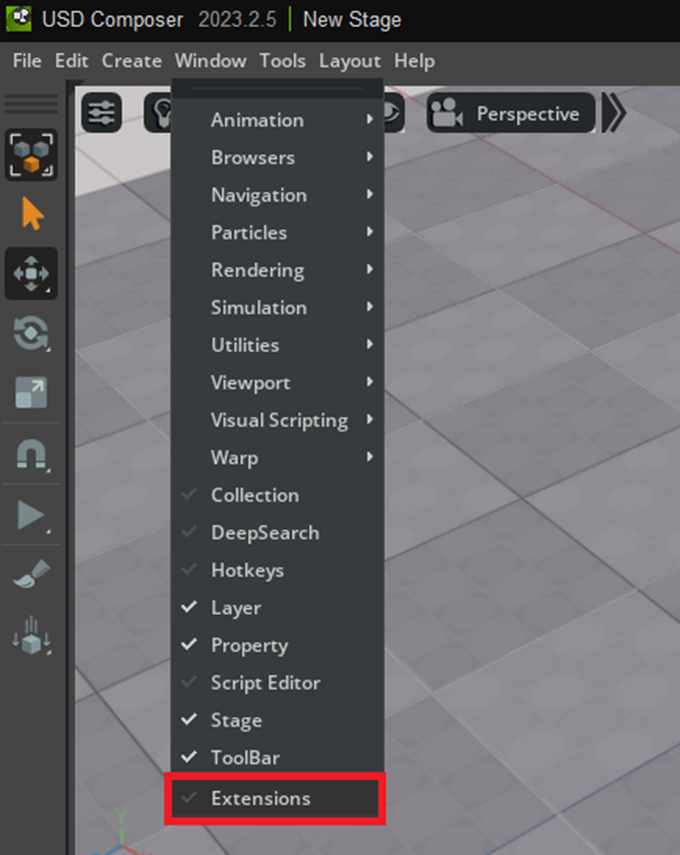Toggle the Snap magnet tool
Image resolution: width=680 pixels, height=855 pixels.
(x=31, y=455)
